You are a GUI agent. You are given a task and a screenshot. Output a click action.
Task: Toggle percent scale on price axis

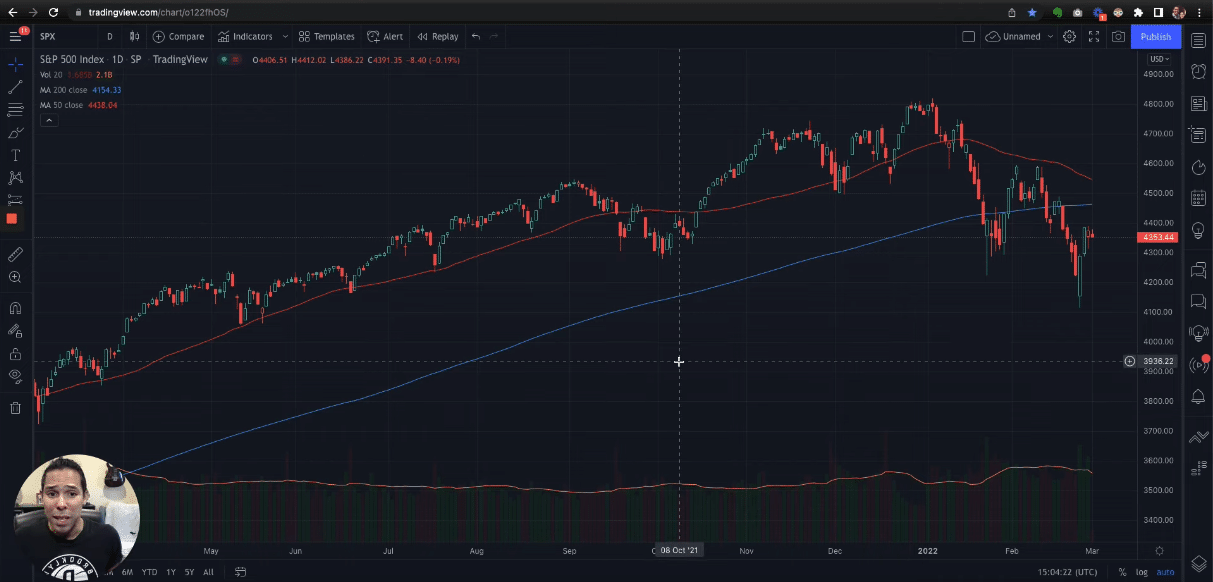pyautogui.click(x=1122, y=572)
